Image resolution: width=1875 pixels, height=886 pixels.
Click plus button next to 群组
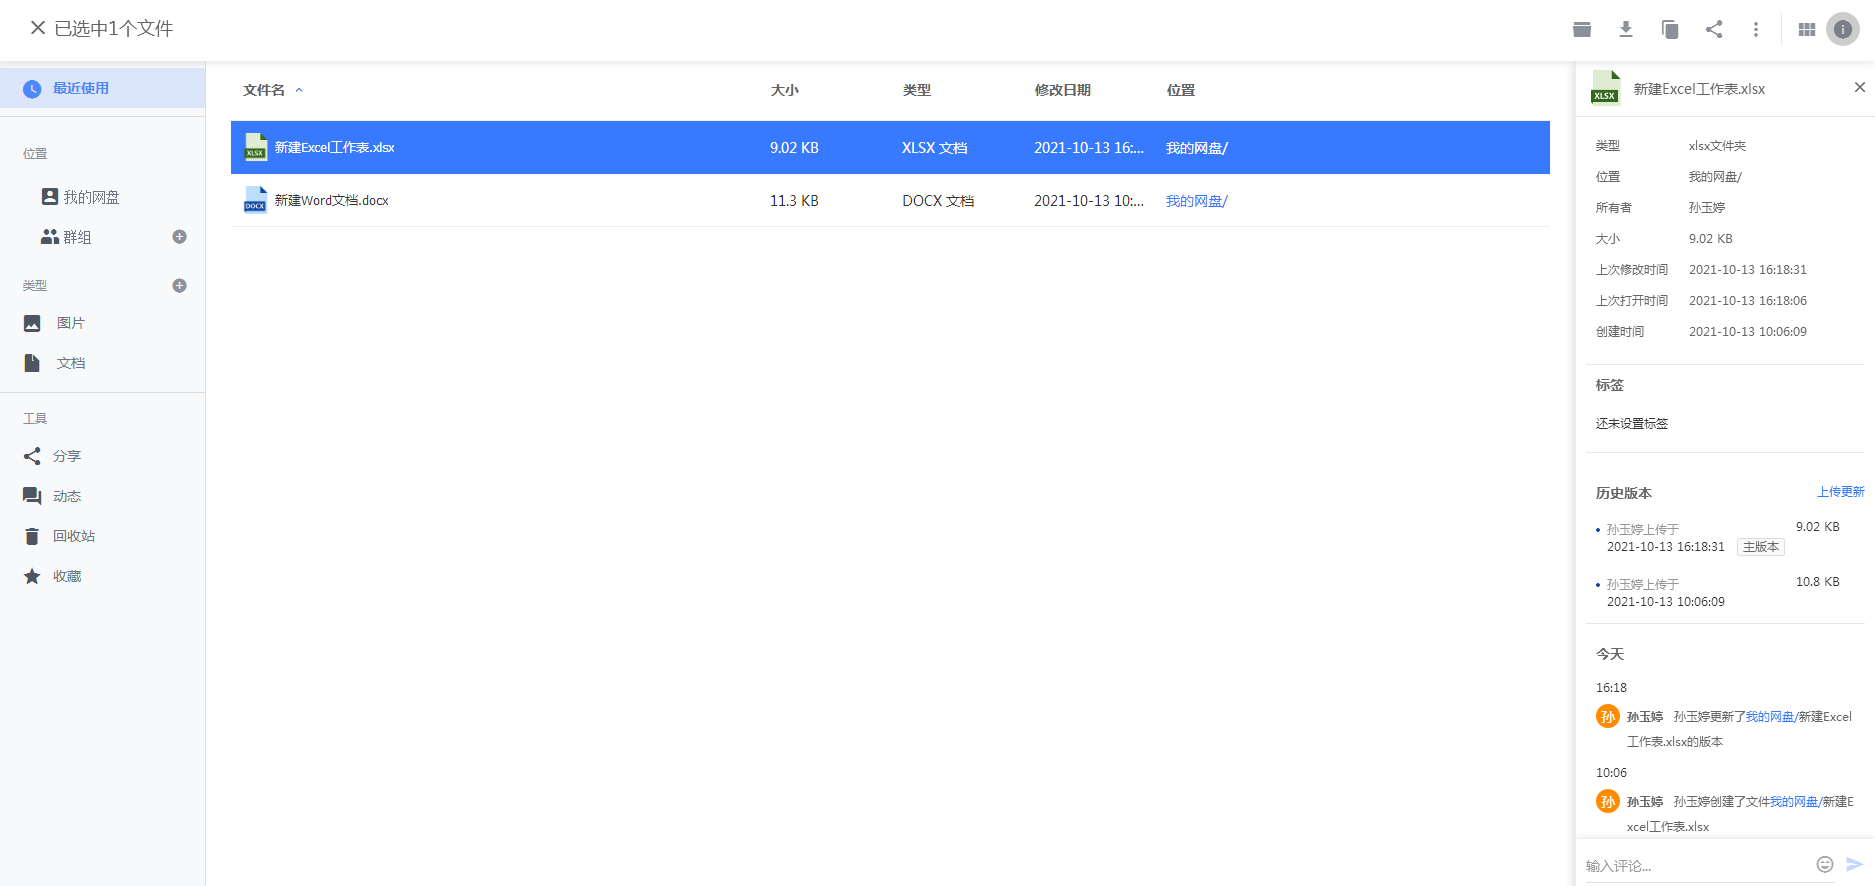coord(180,237)
